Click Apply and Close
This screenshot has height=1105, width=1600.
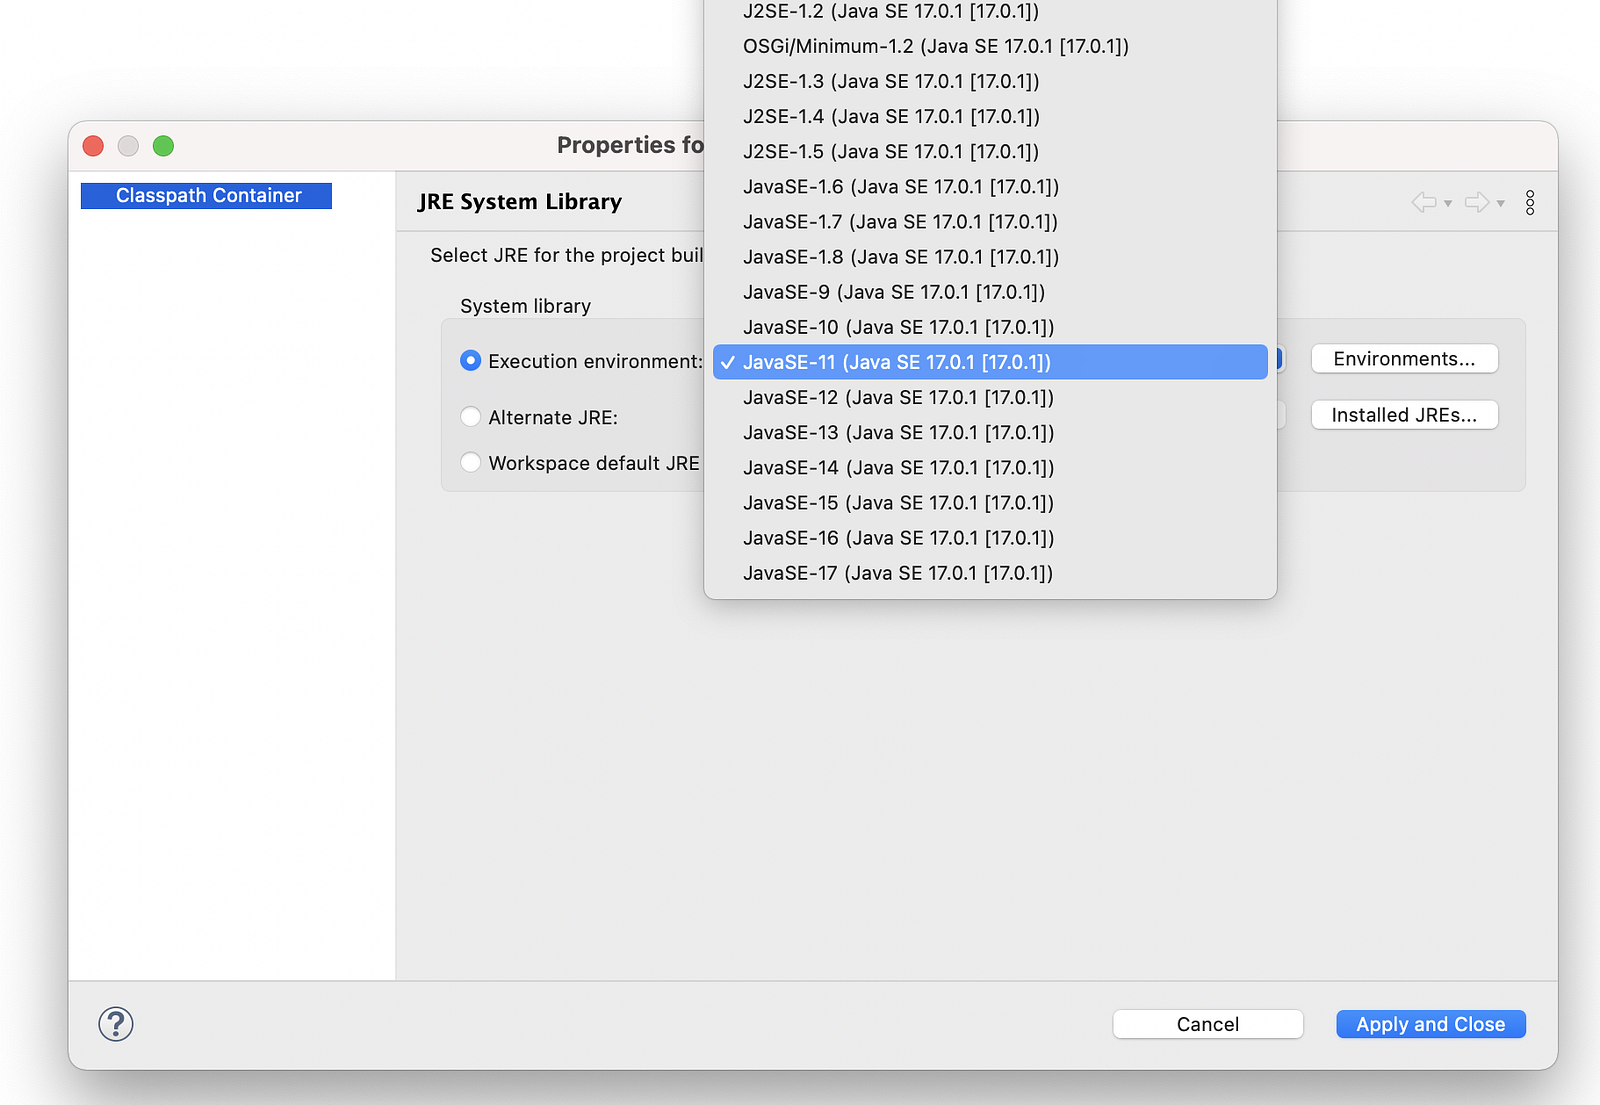pos(1431,1024)
